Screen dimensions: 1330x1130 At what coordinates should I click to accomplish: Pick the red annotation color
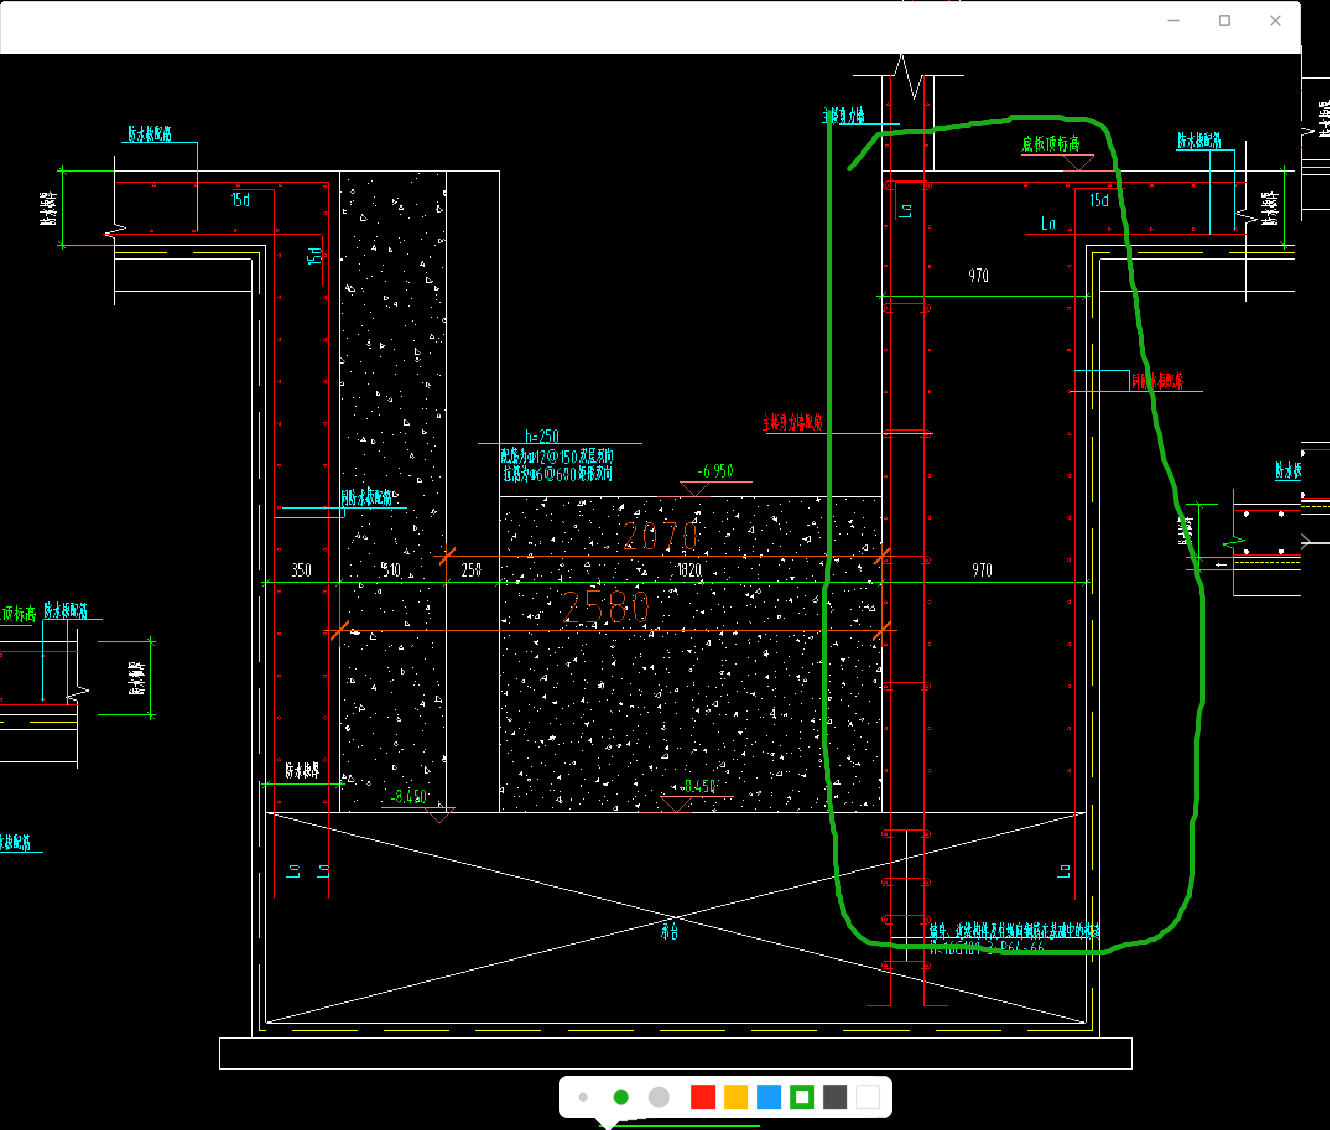703,1097
